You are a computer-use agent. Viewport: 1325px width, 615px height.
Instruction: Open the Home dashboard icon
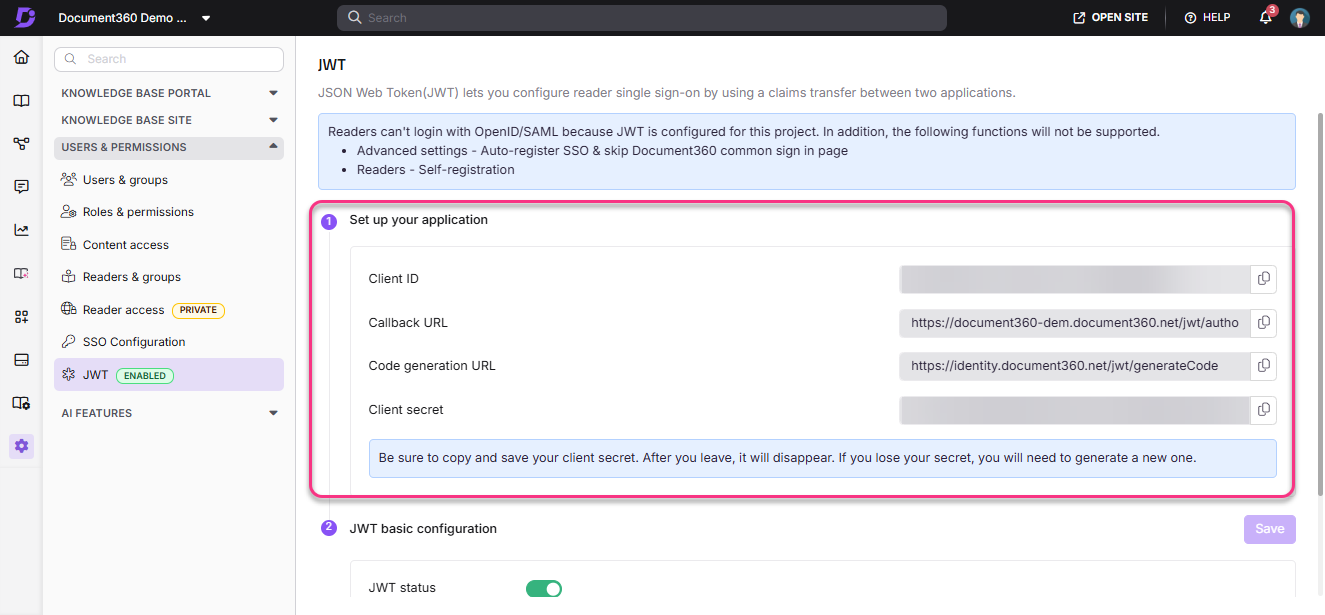[x=21, y=57]
